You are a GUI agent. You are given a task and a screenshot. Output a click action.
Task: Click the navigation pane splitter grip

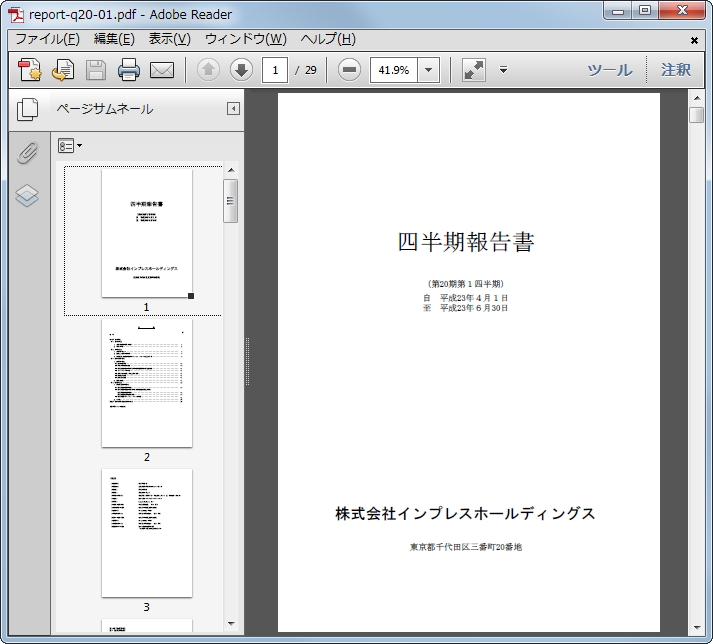coord(247,362)
